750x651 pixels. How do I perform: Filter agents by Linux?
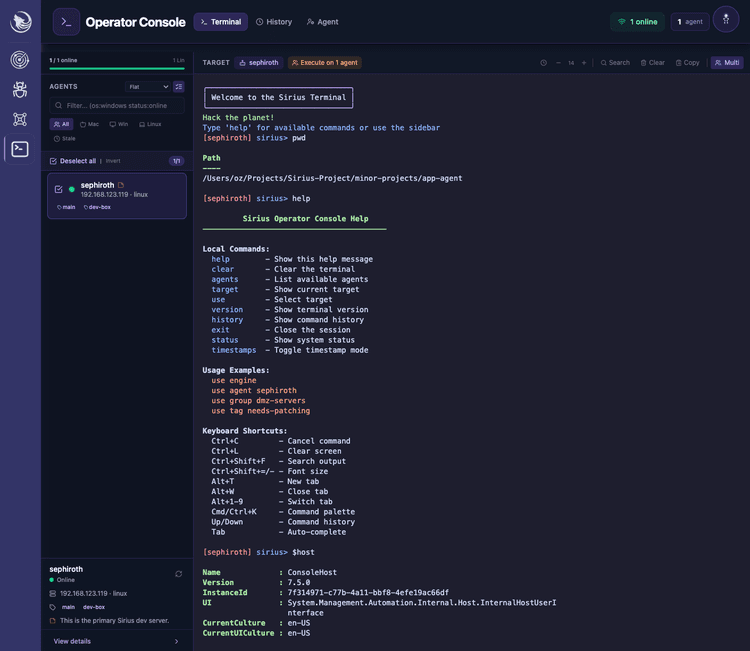[x=150, y=124]
